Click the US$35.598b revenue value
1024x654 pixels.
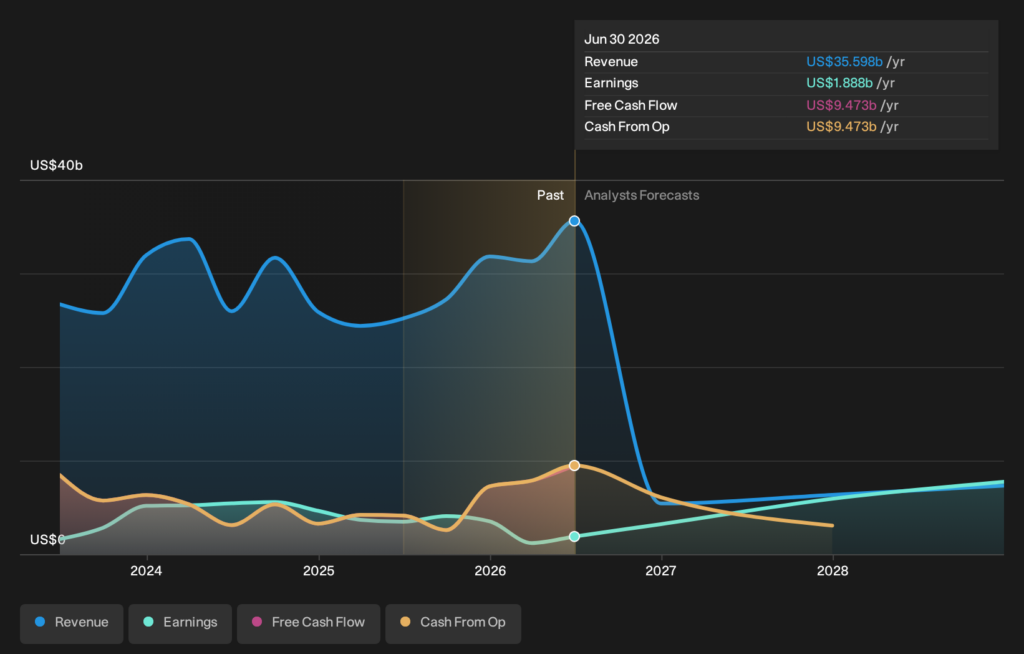pyautogui.click(x=844, y=61)
